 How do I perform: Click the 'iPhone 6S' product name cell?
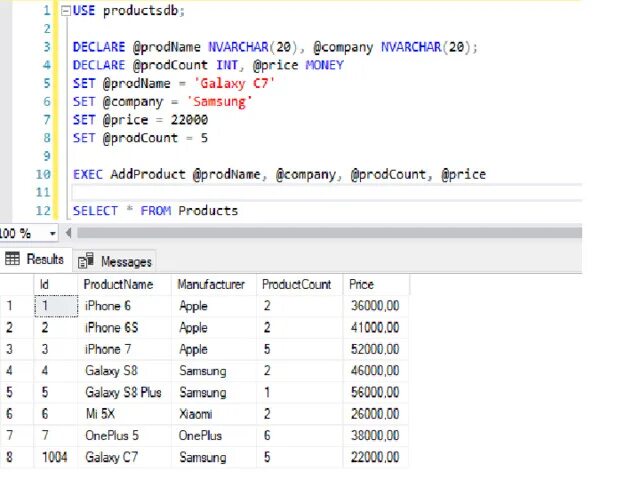click(124, 327)
